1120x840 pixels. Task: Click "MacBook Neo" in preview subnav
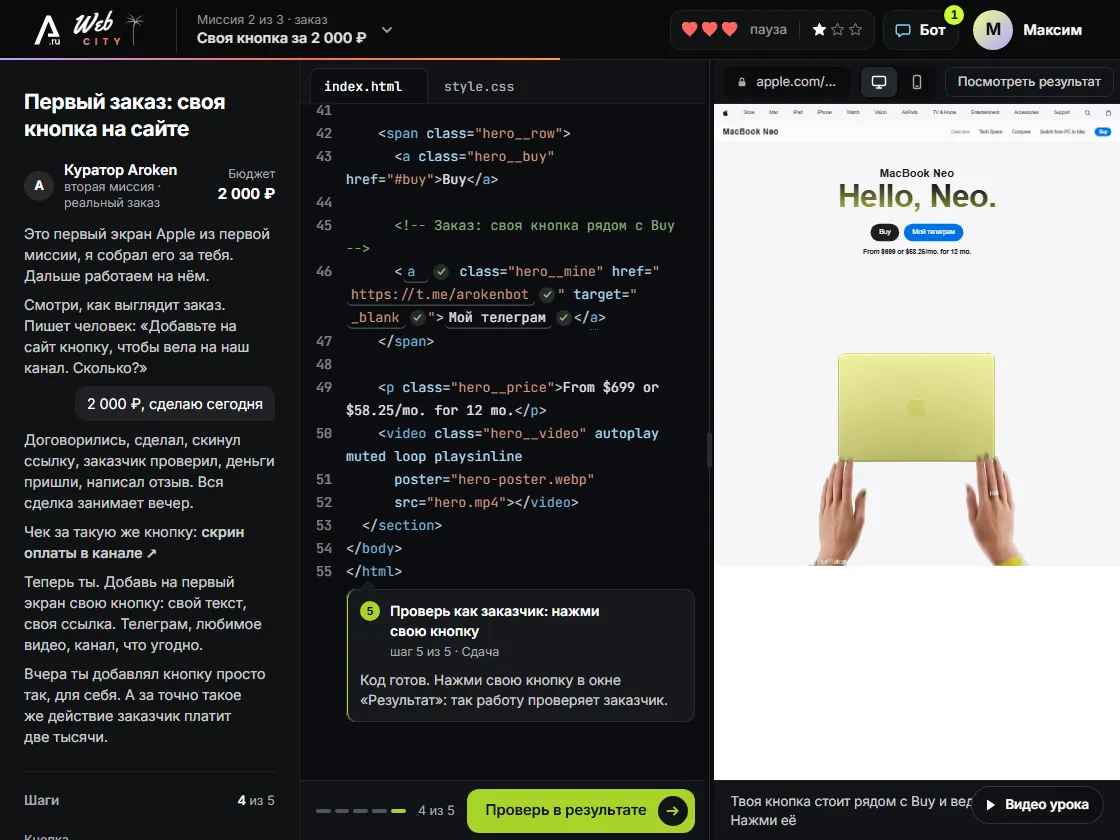point(750,131)
